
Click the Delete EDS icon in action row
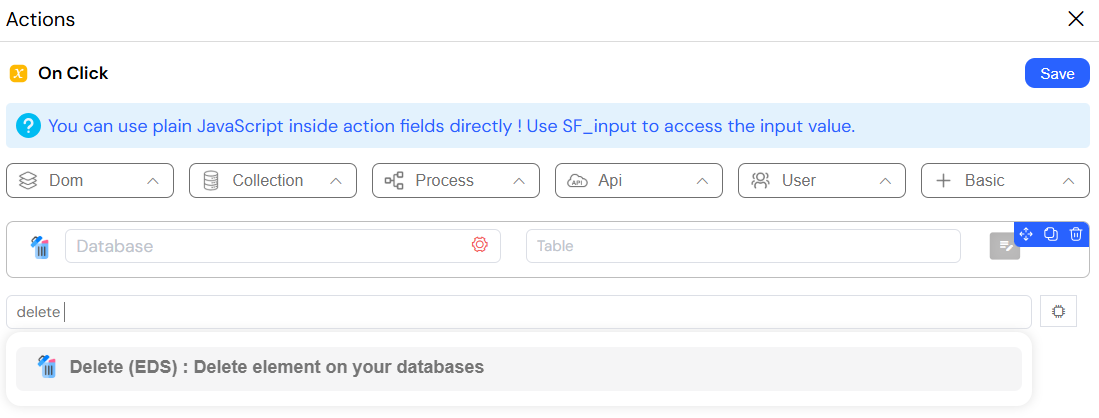[x=41, y=248]
